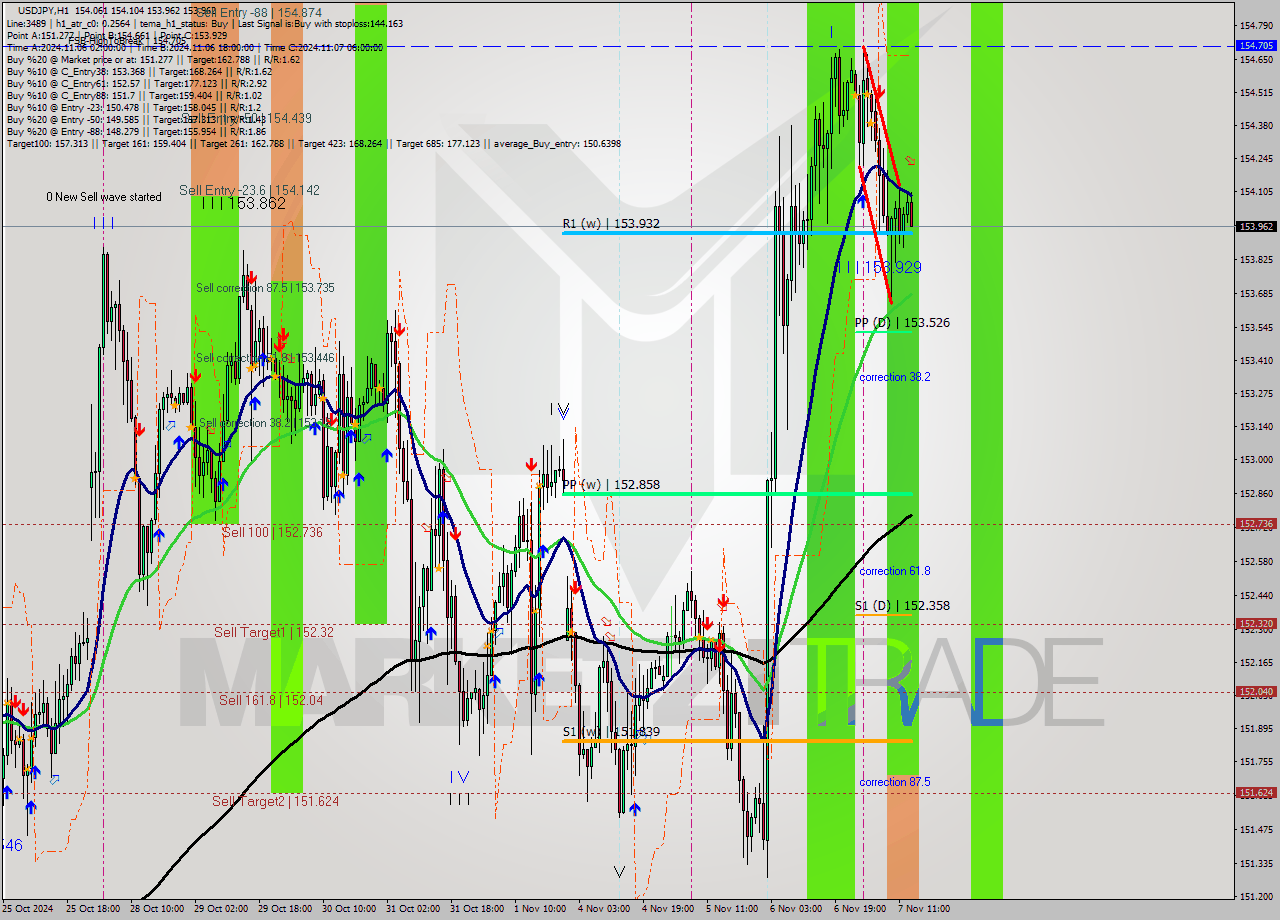Click the '6 Nov 03:00' time axis label
The width and height of the screenshot is (1280, 920).
point(794,909)
